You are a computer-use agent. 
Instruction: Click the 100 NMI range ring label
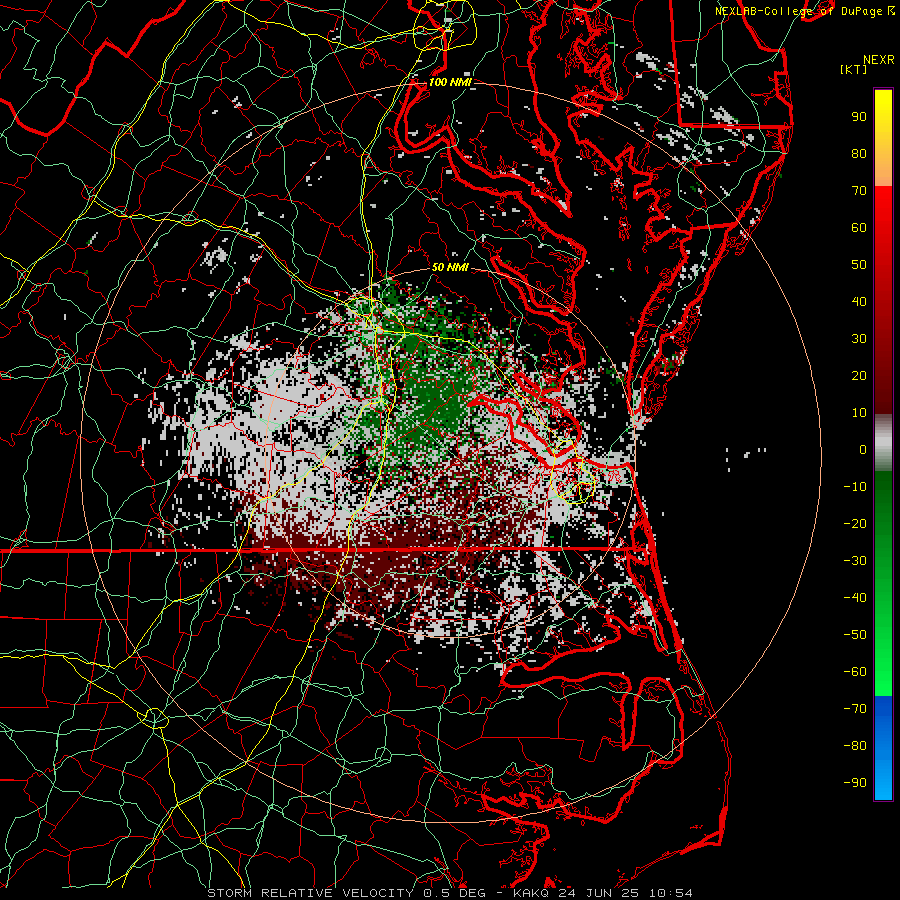[x=450, y=82]
